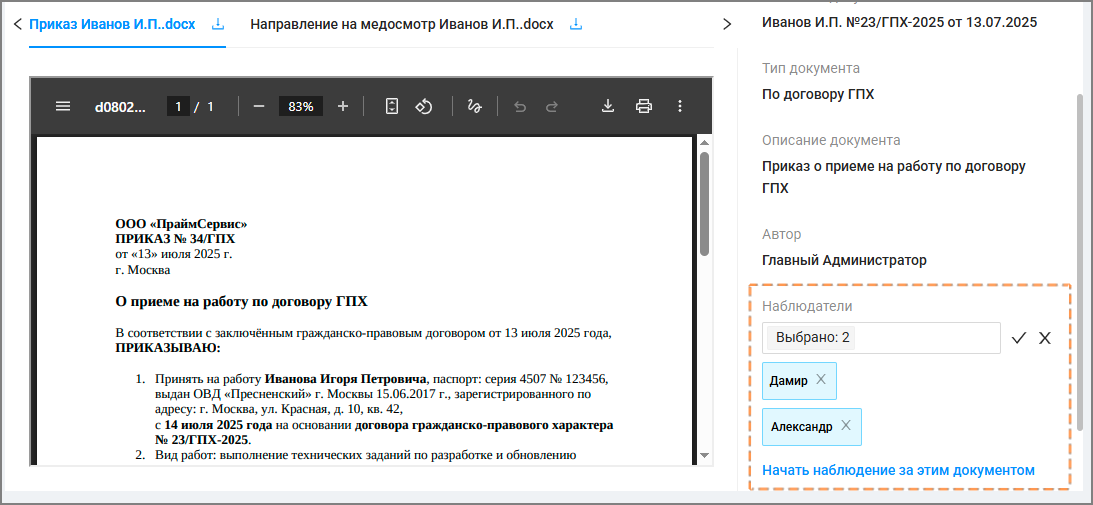Image resolution: width=1093 pixels, height=505 pixels.
Task: Open the PDF viewer more actions menu
Action: [x=680, y=106]
